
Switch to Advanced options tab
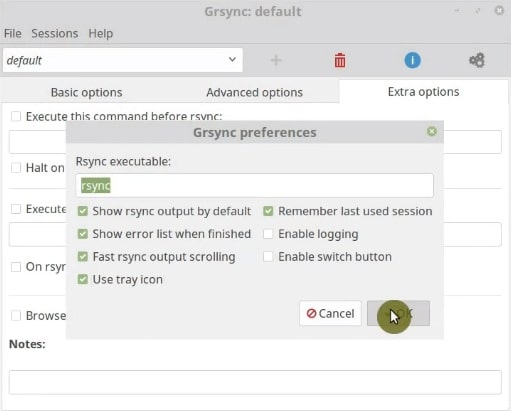[254, 92]
